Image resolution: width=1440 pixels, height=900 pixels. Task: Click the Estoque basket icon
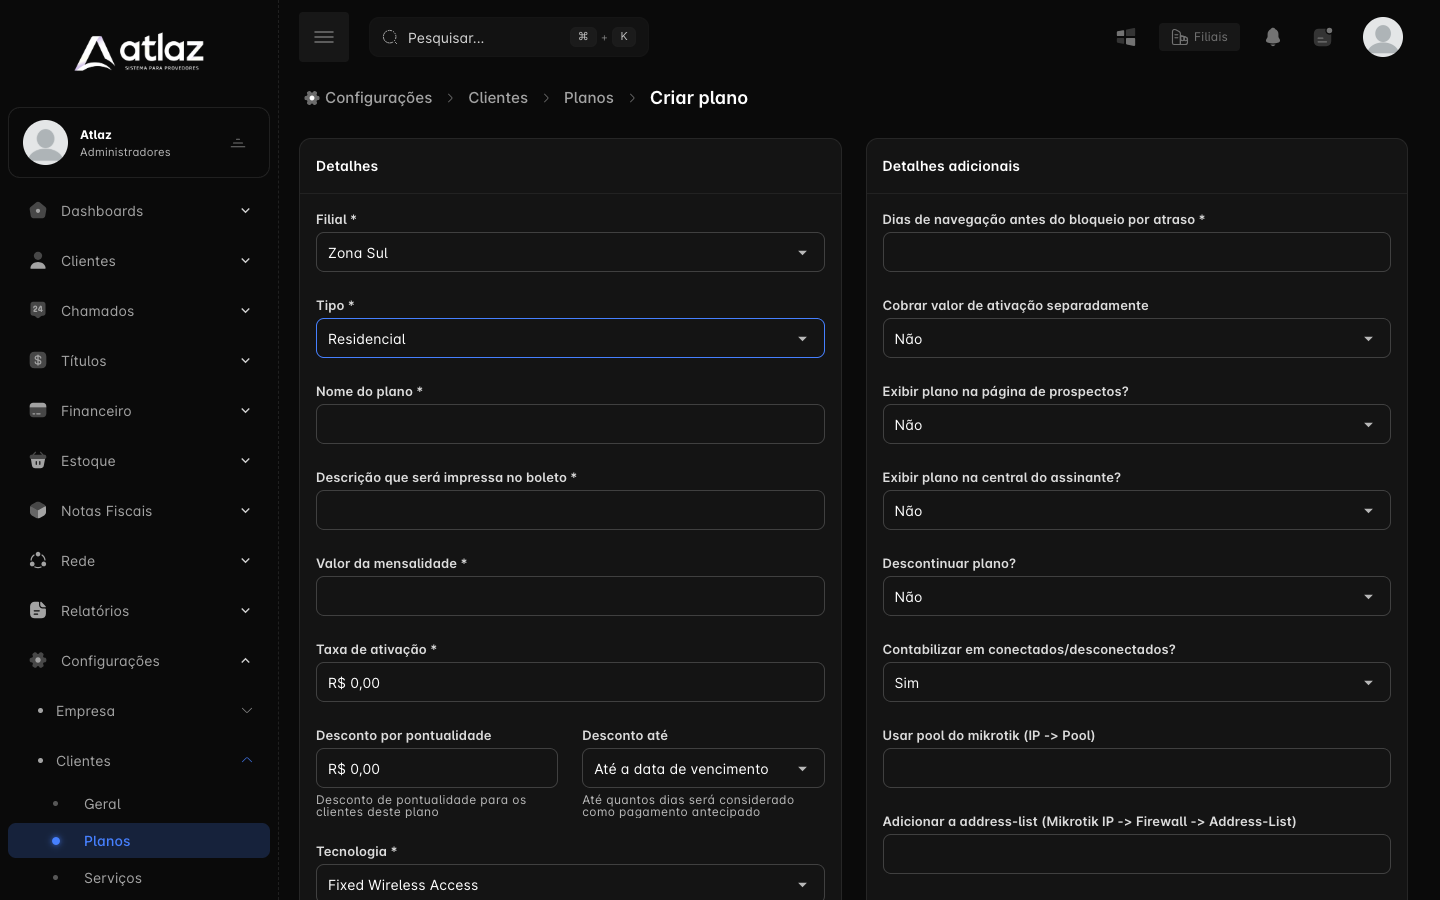pyautogui.click(x=38, y=460)
